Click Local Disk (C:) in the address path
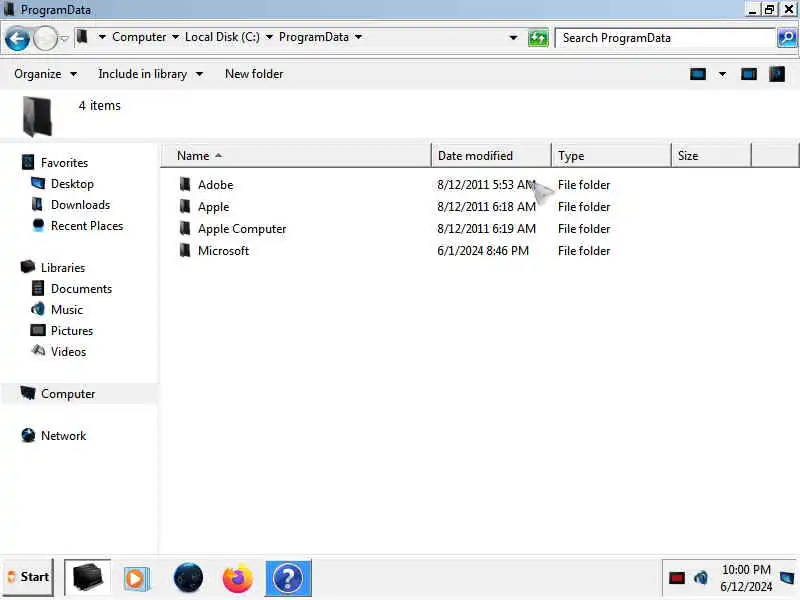The image size is (800, 600). 222,37
